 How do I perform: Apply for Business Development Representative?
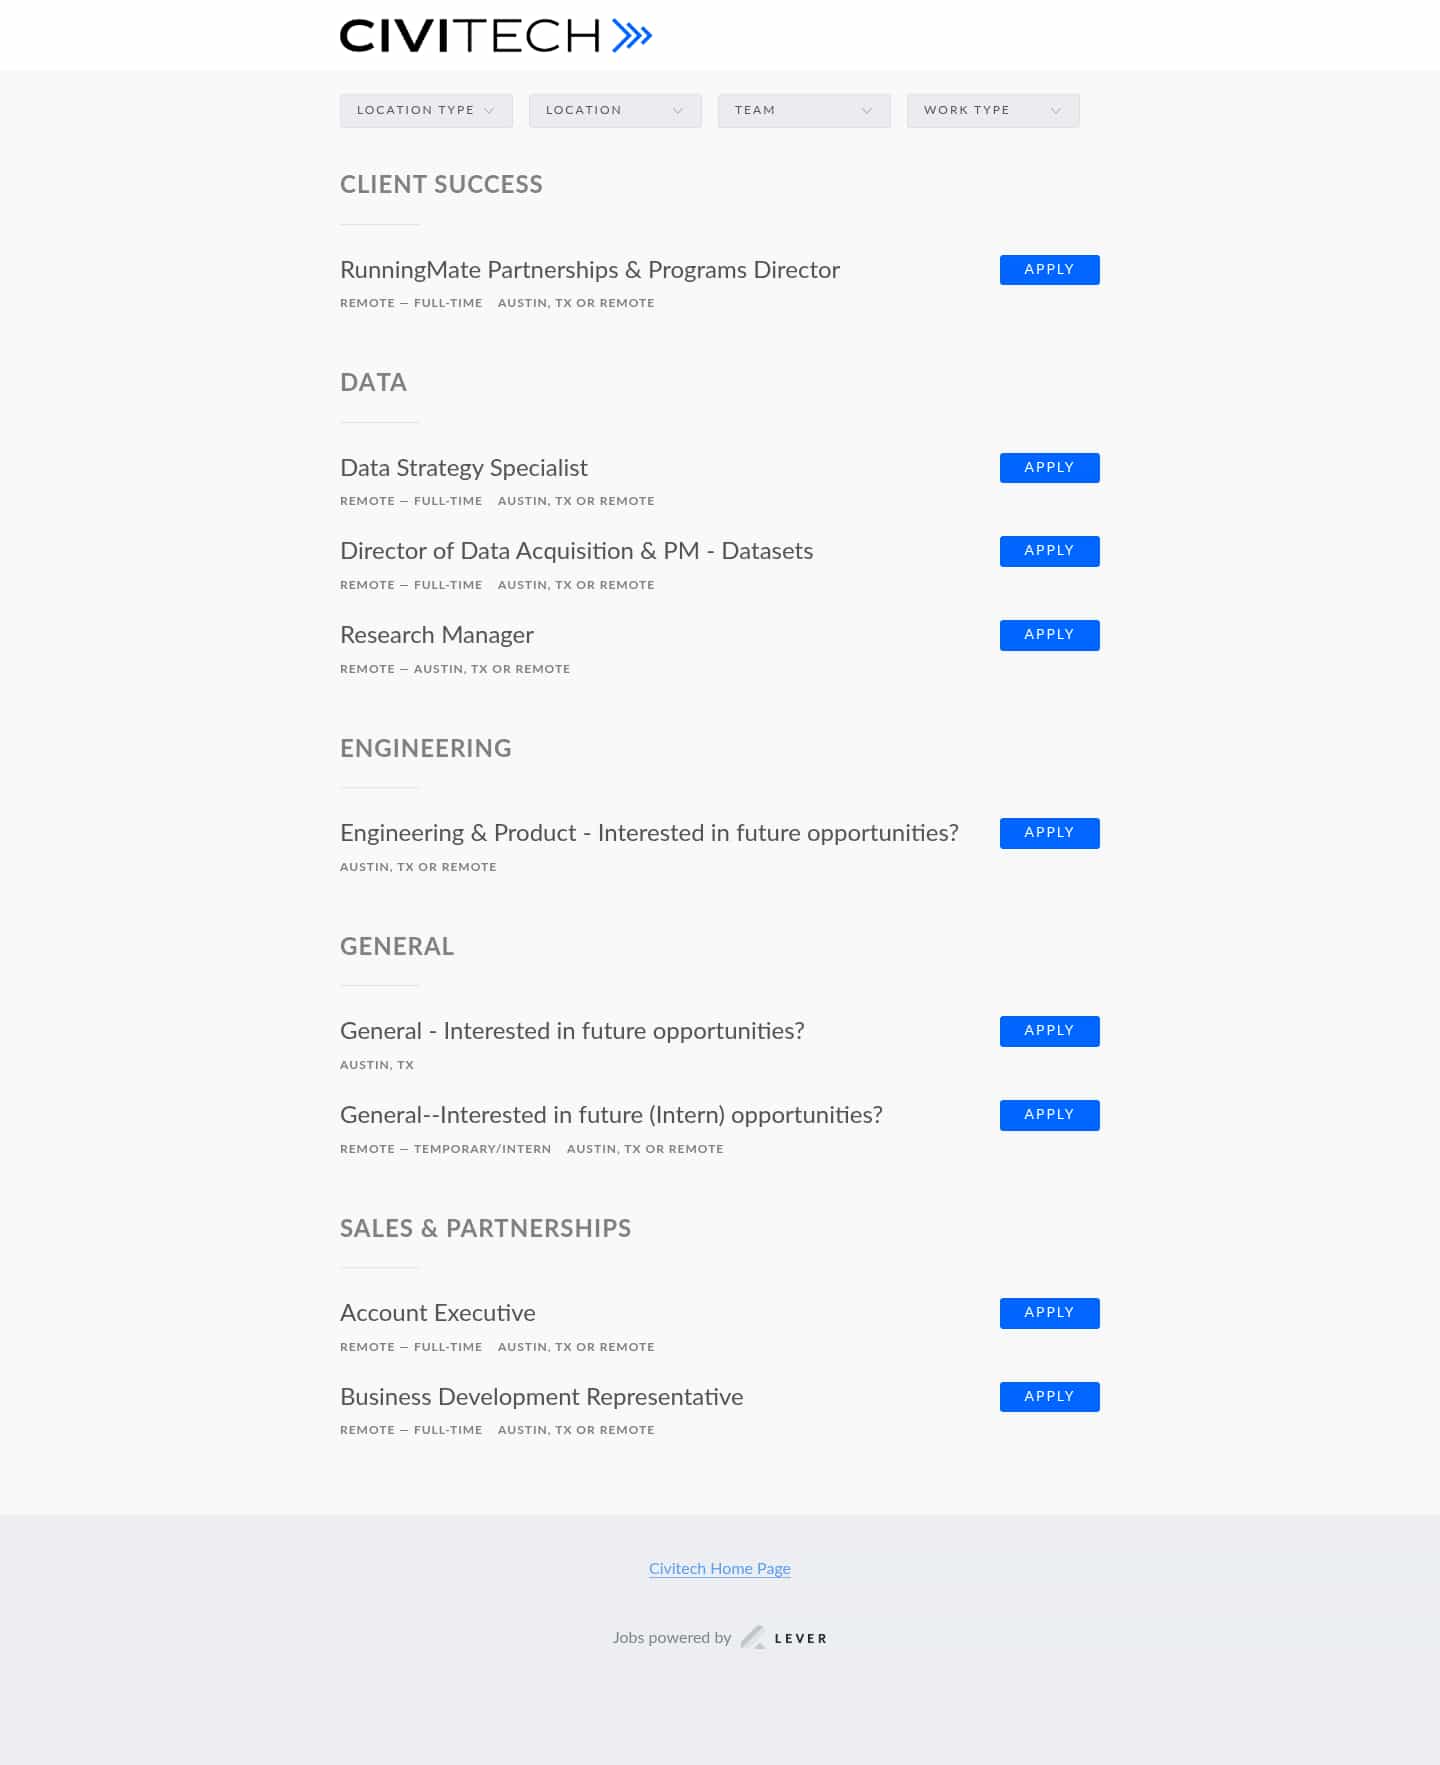[1049, 1397]
